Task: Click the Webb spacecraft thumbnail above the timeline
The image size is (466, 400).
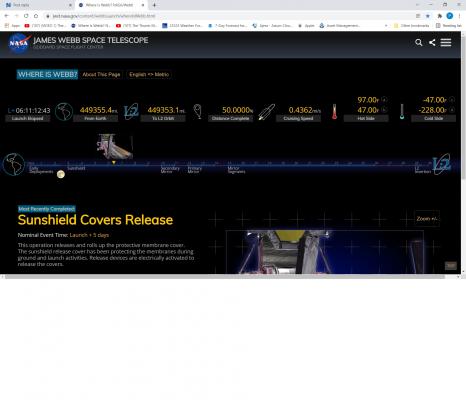Action: (115, 146)
